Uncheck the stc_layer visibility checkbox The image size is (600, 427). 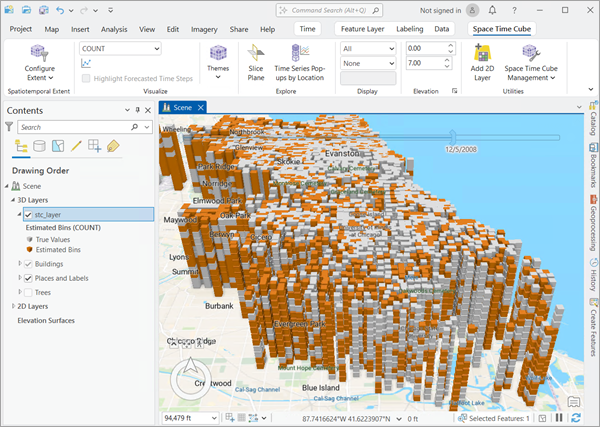click(28, 214)
